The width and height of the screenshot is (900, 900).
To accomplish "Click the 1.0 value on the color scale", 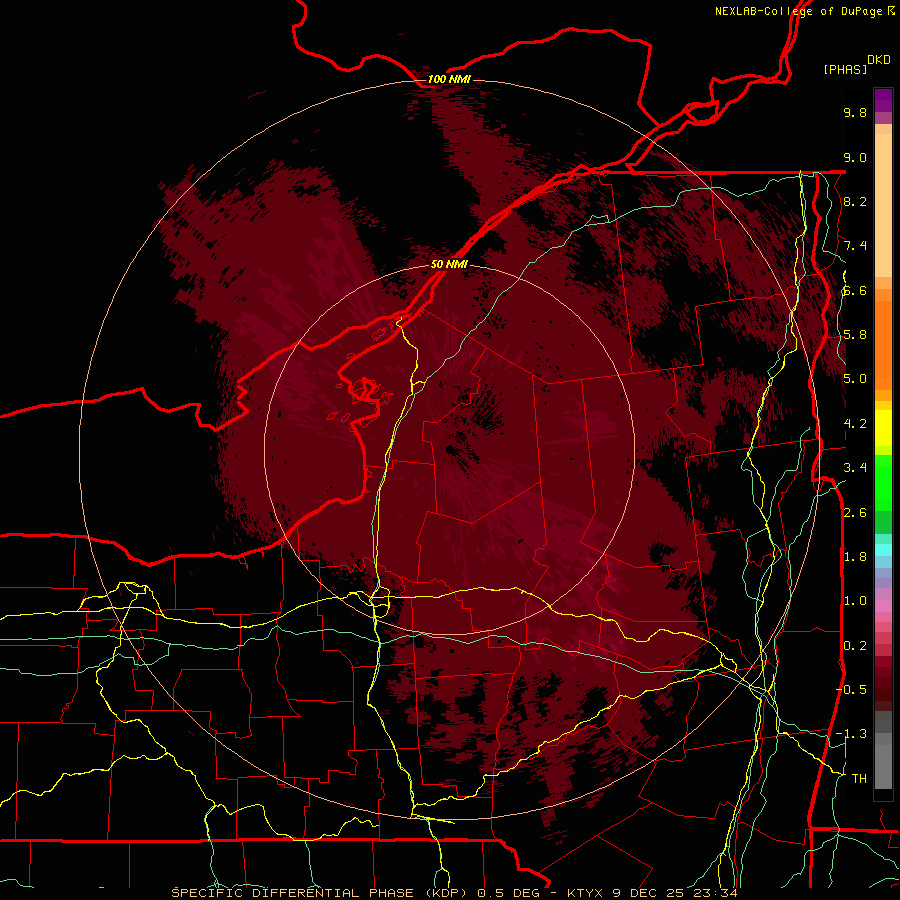I will pyautogui.click(x=855, y=601).
